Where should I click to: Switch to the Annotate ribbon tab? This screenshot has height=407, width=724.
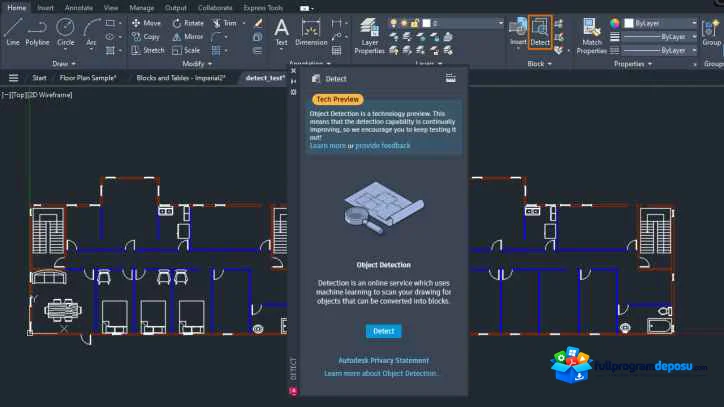[x=78, y=8]
